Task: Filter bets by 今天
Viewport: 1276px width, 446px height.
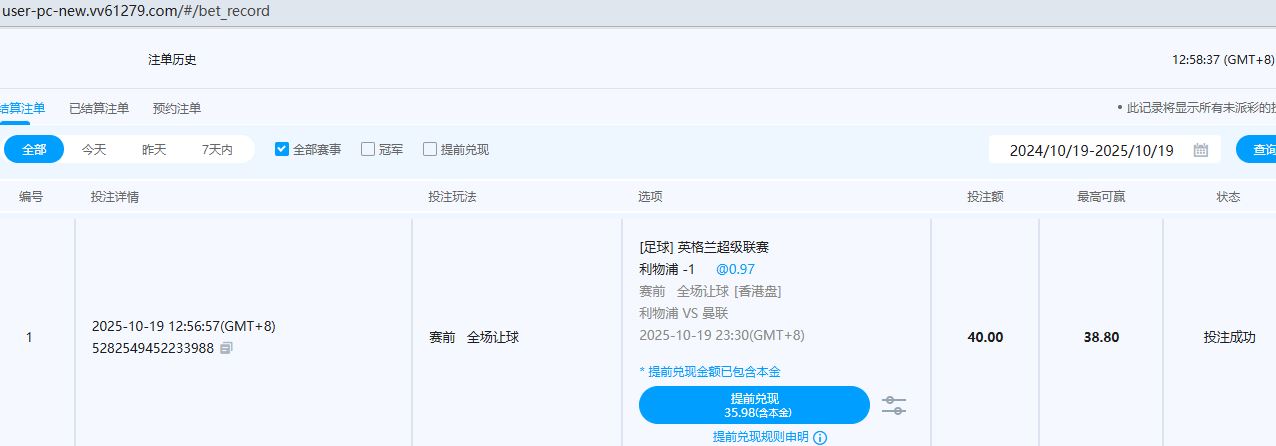Action: [x=94, y=149]
